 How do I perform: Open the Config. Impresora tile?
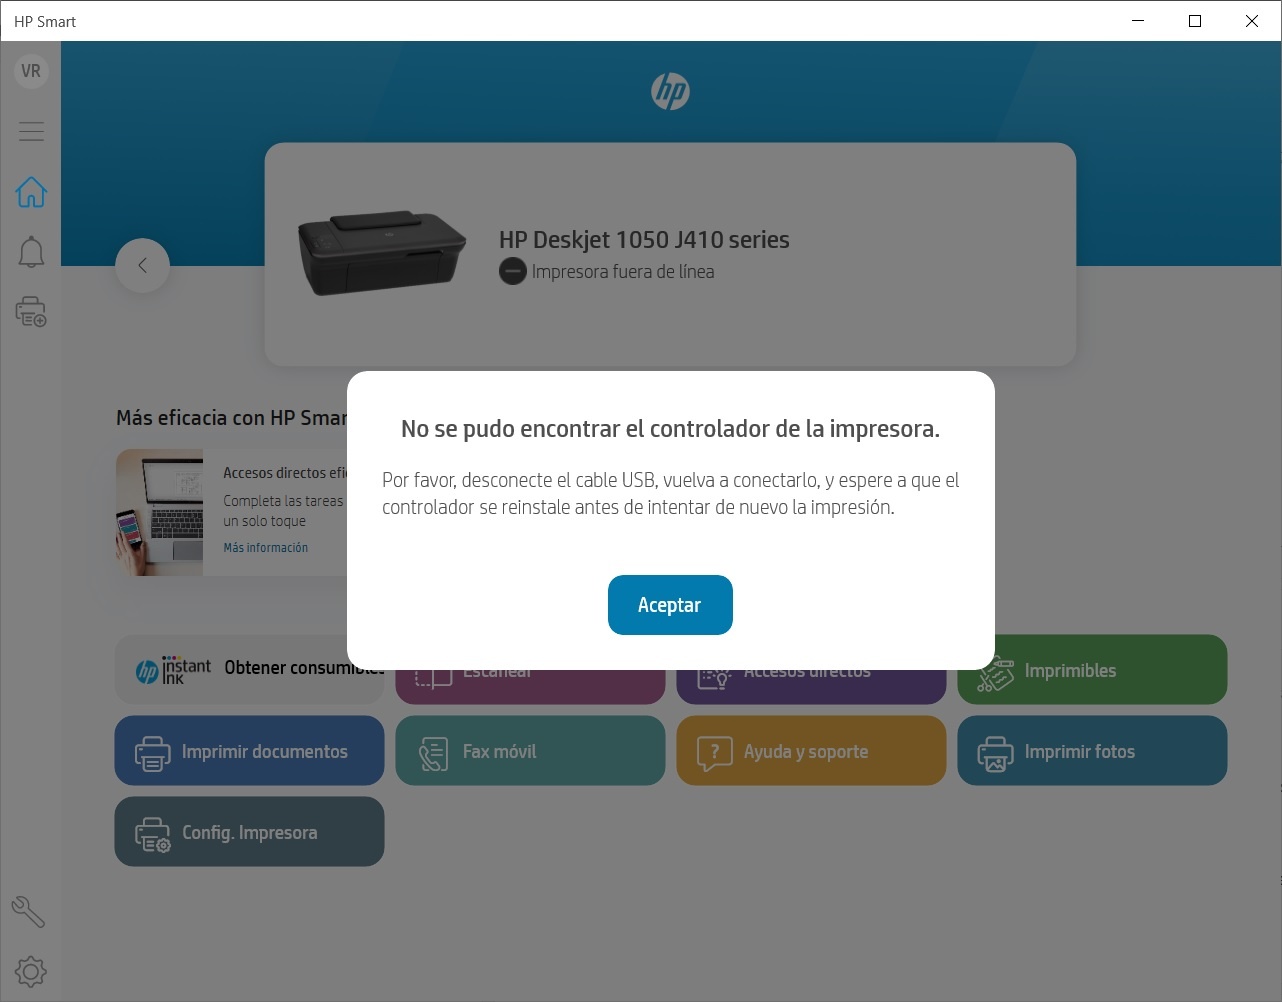click(x=249, y=832)
